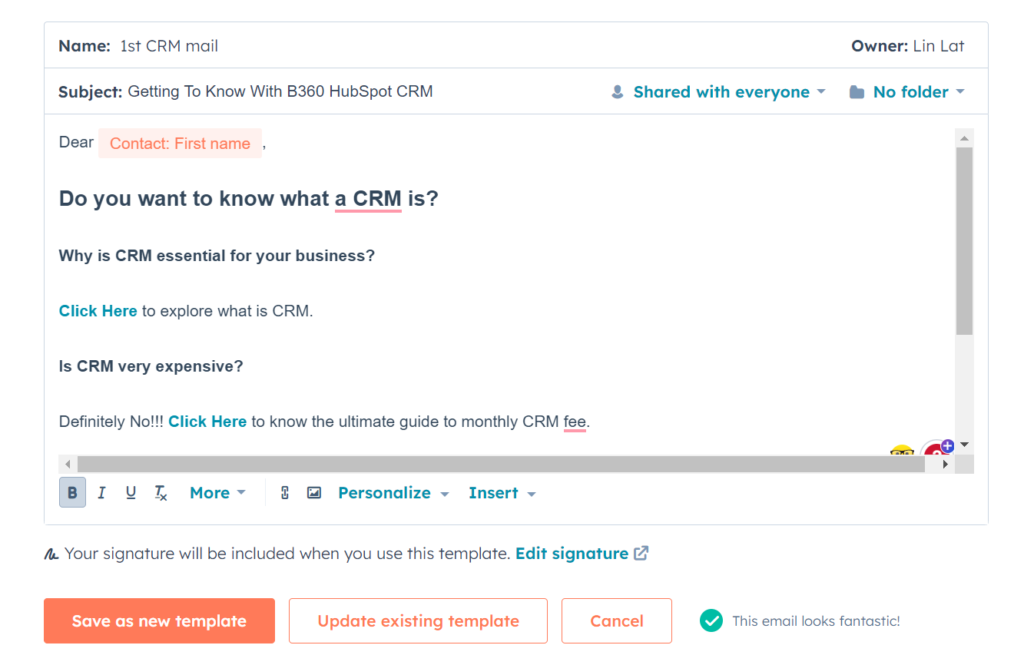Clear text formatting icon

[x=160, y=493]
